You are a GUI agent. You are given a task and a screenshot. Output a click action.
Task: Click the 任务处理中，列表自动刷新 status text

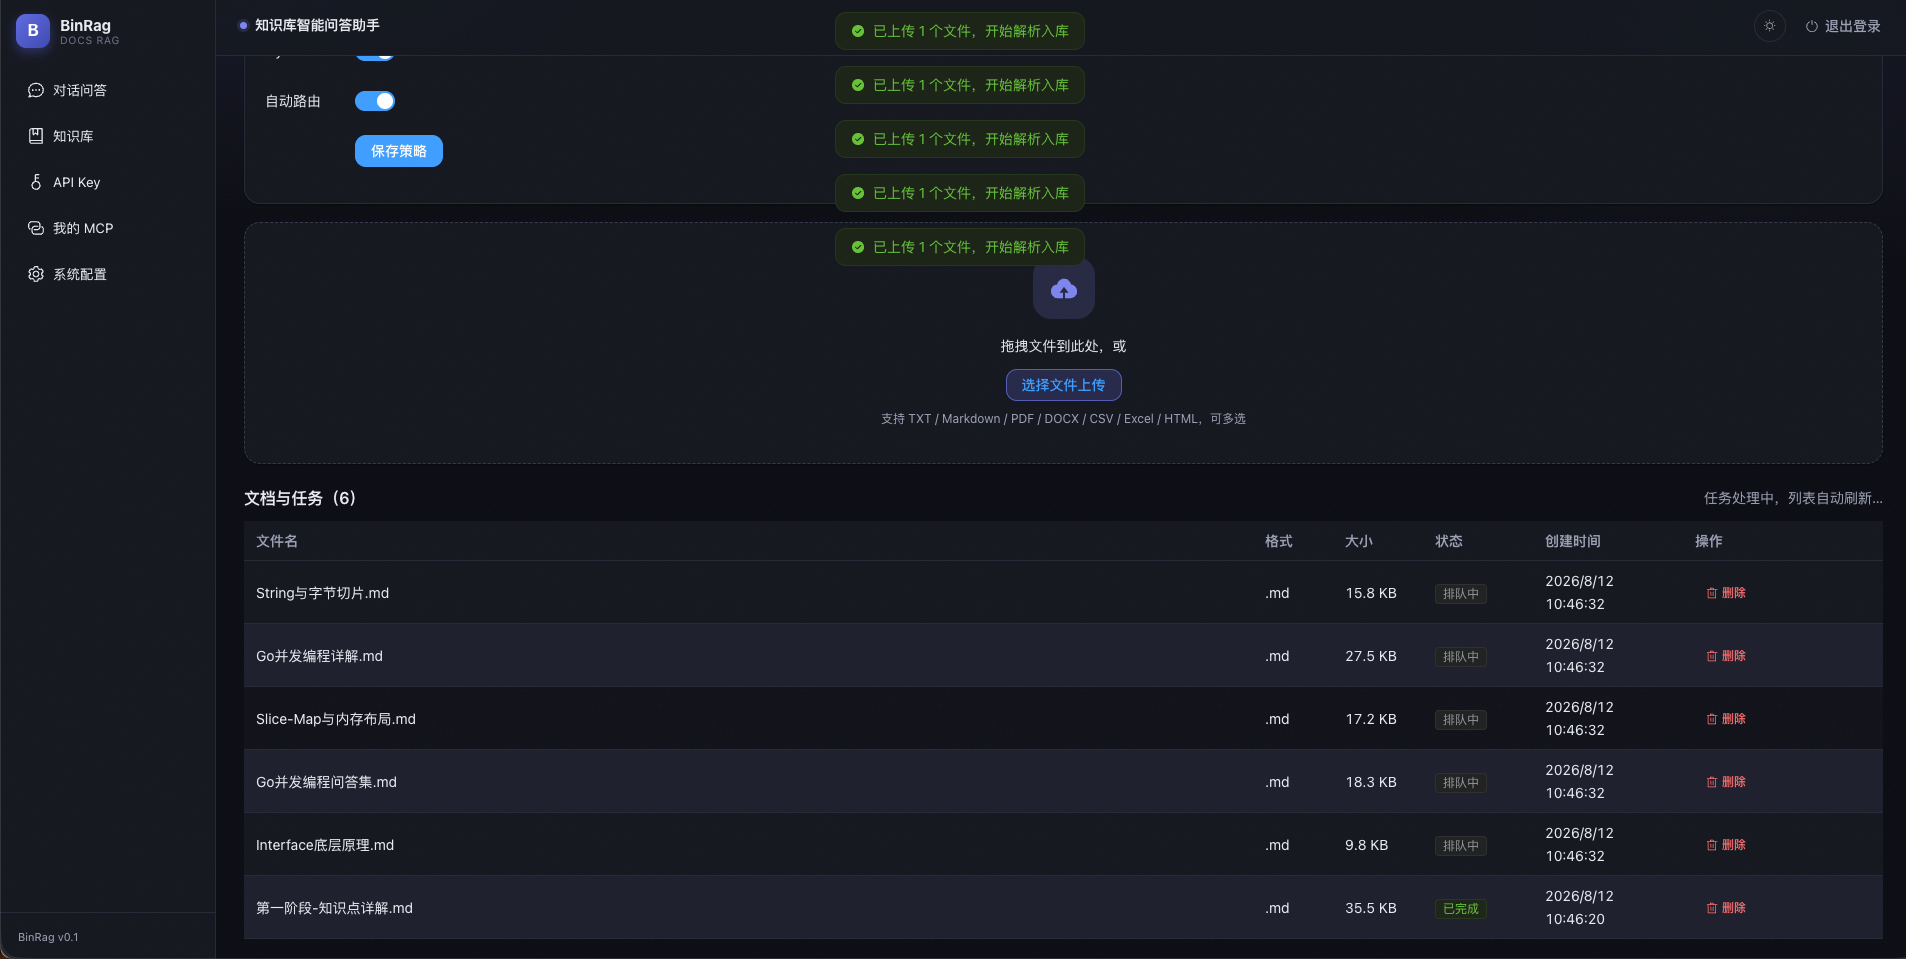click(1793, 498)
